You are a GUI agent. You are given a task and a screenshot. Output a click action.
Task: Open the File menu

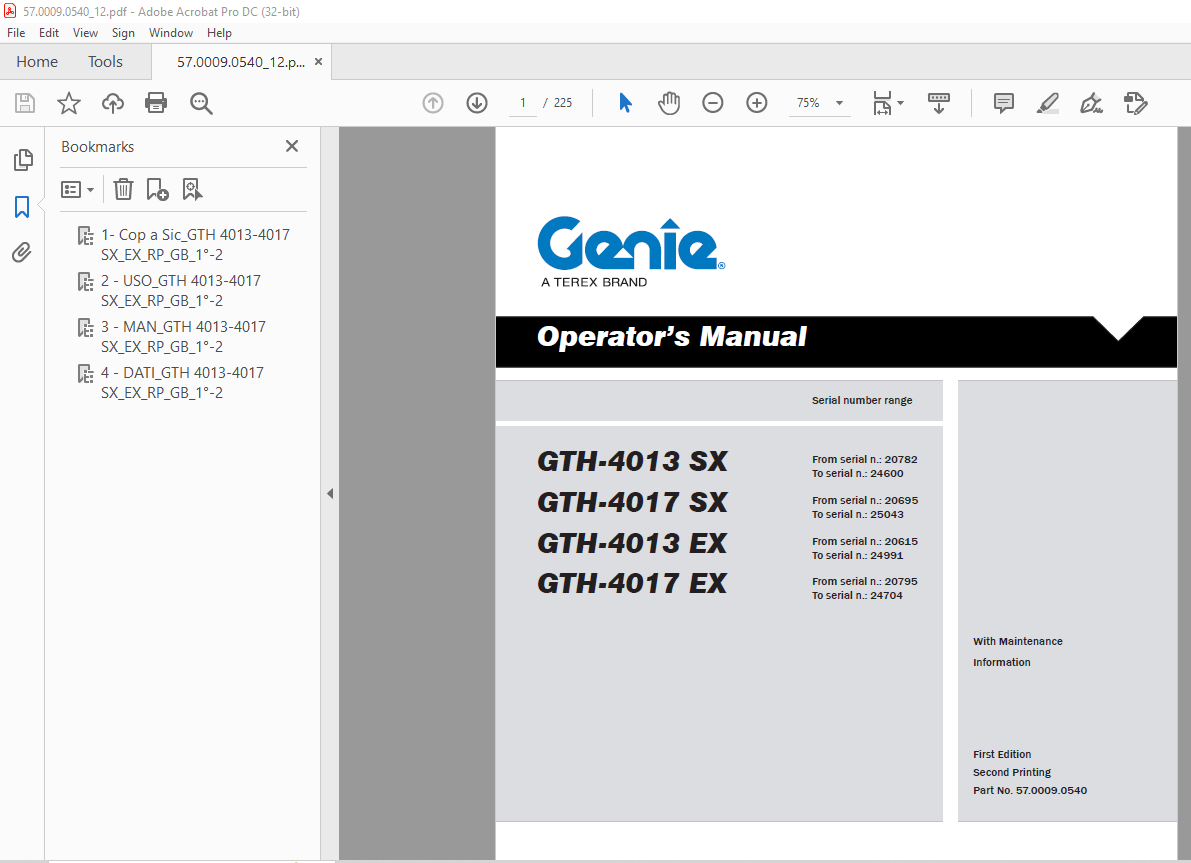[x=16, y=33]
